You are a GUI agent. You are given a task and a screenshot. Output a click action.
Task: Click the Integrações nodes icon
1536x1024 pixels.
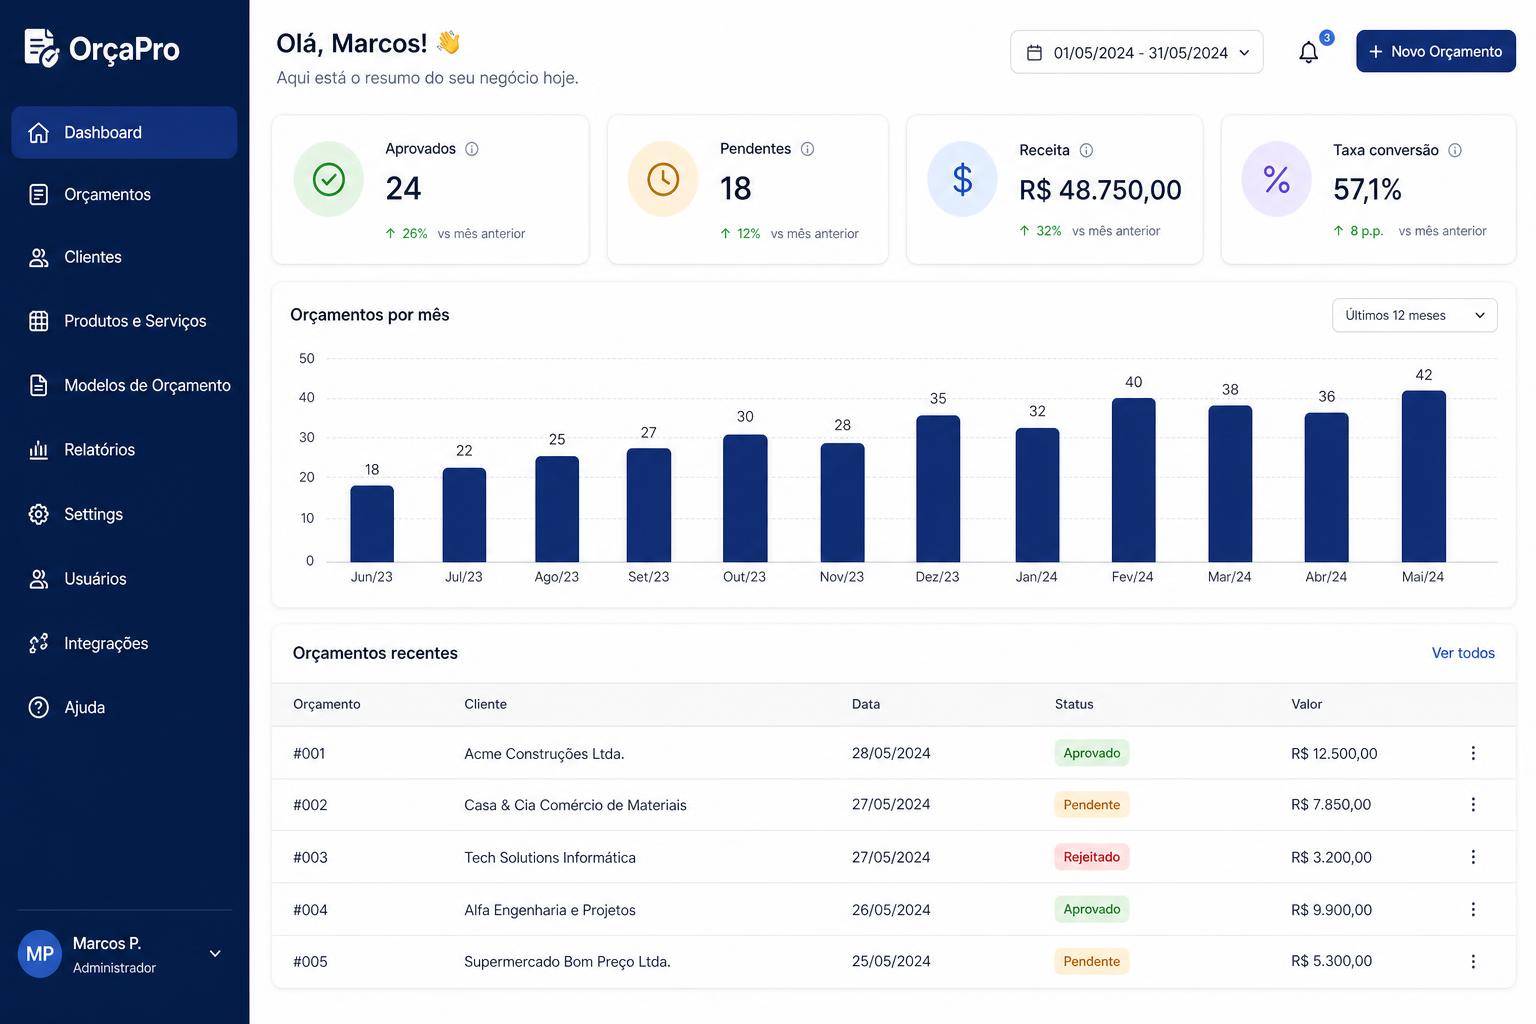pos(39,643)
